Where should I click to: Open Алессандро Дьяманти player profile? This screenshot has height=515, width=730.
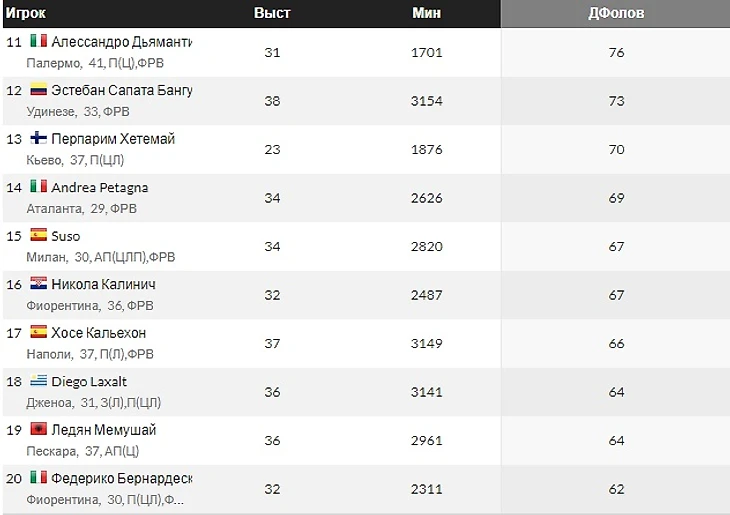tap(122, 42)
